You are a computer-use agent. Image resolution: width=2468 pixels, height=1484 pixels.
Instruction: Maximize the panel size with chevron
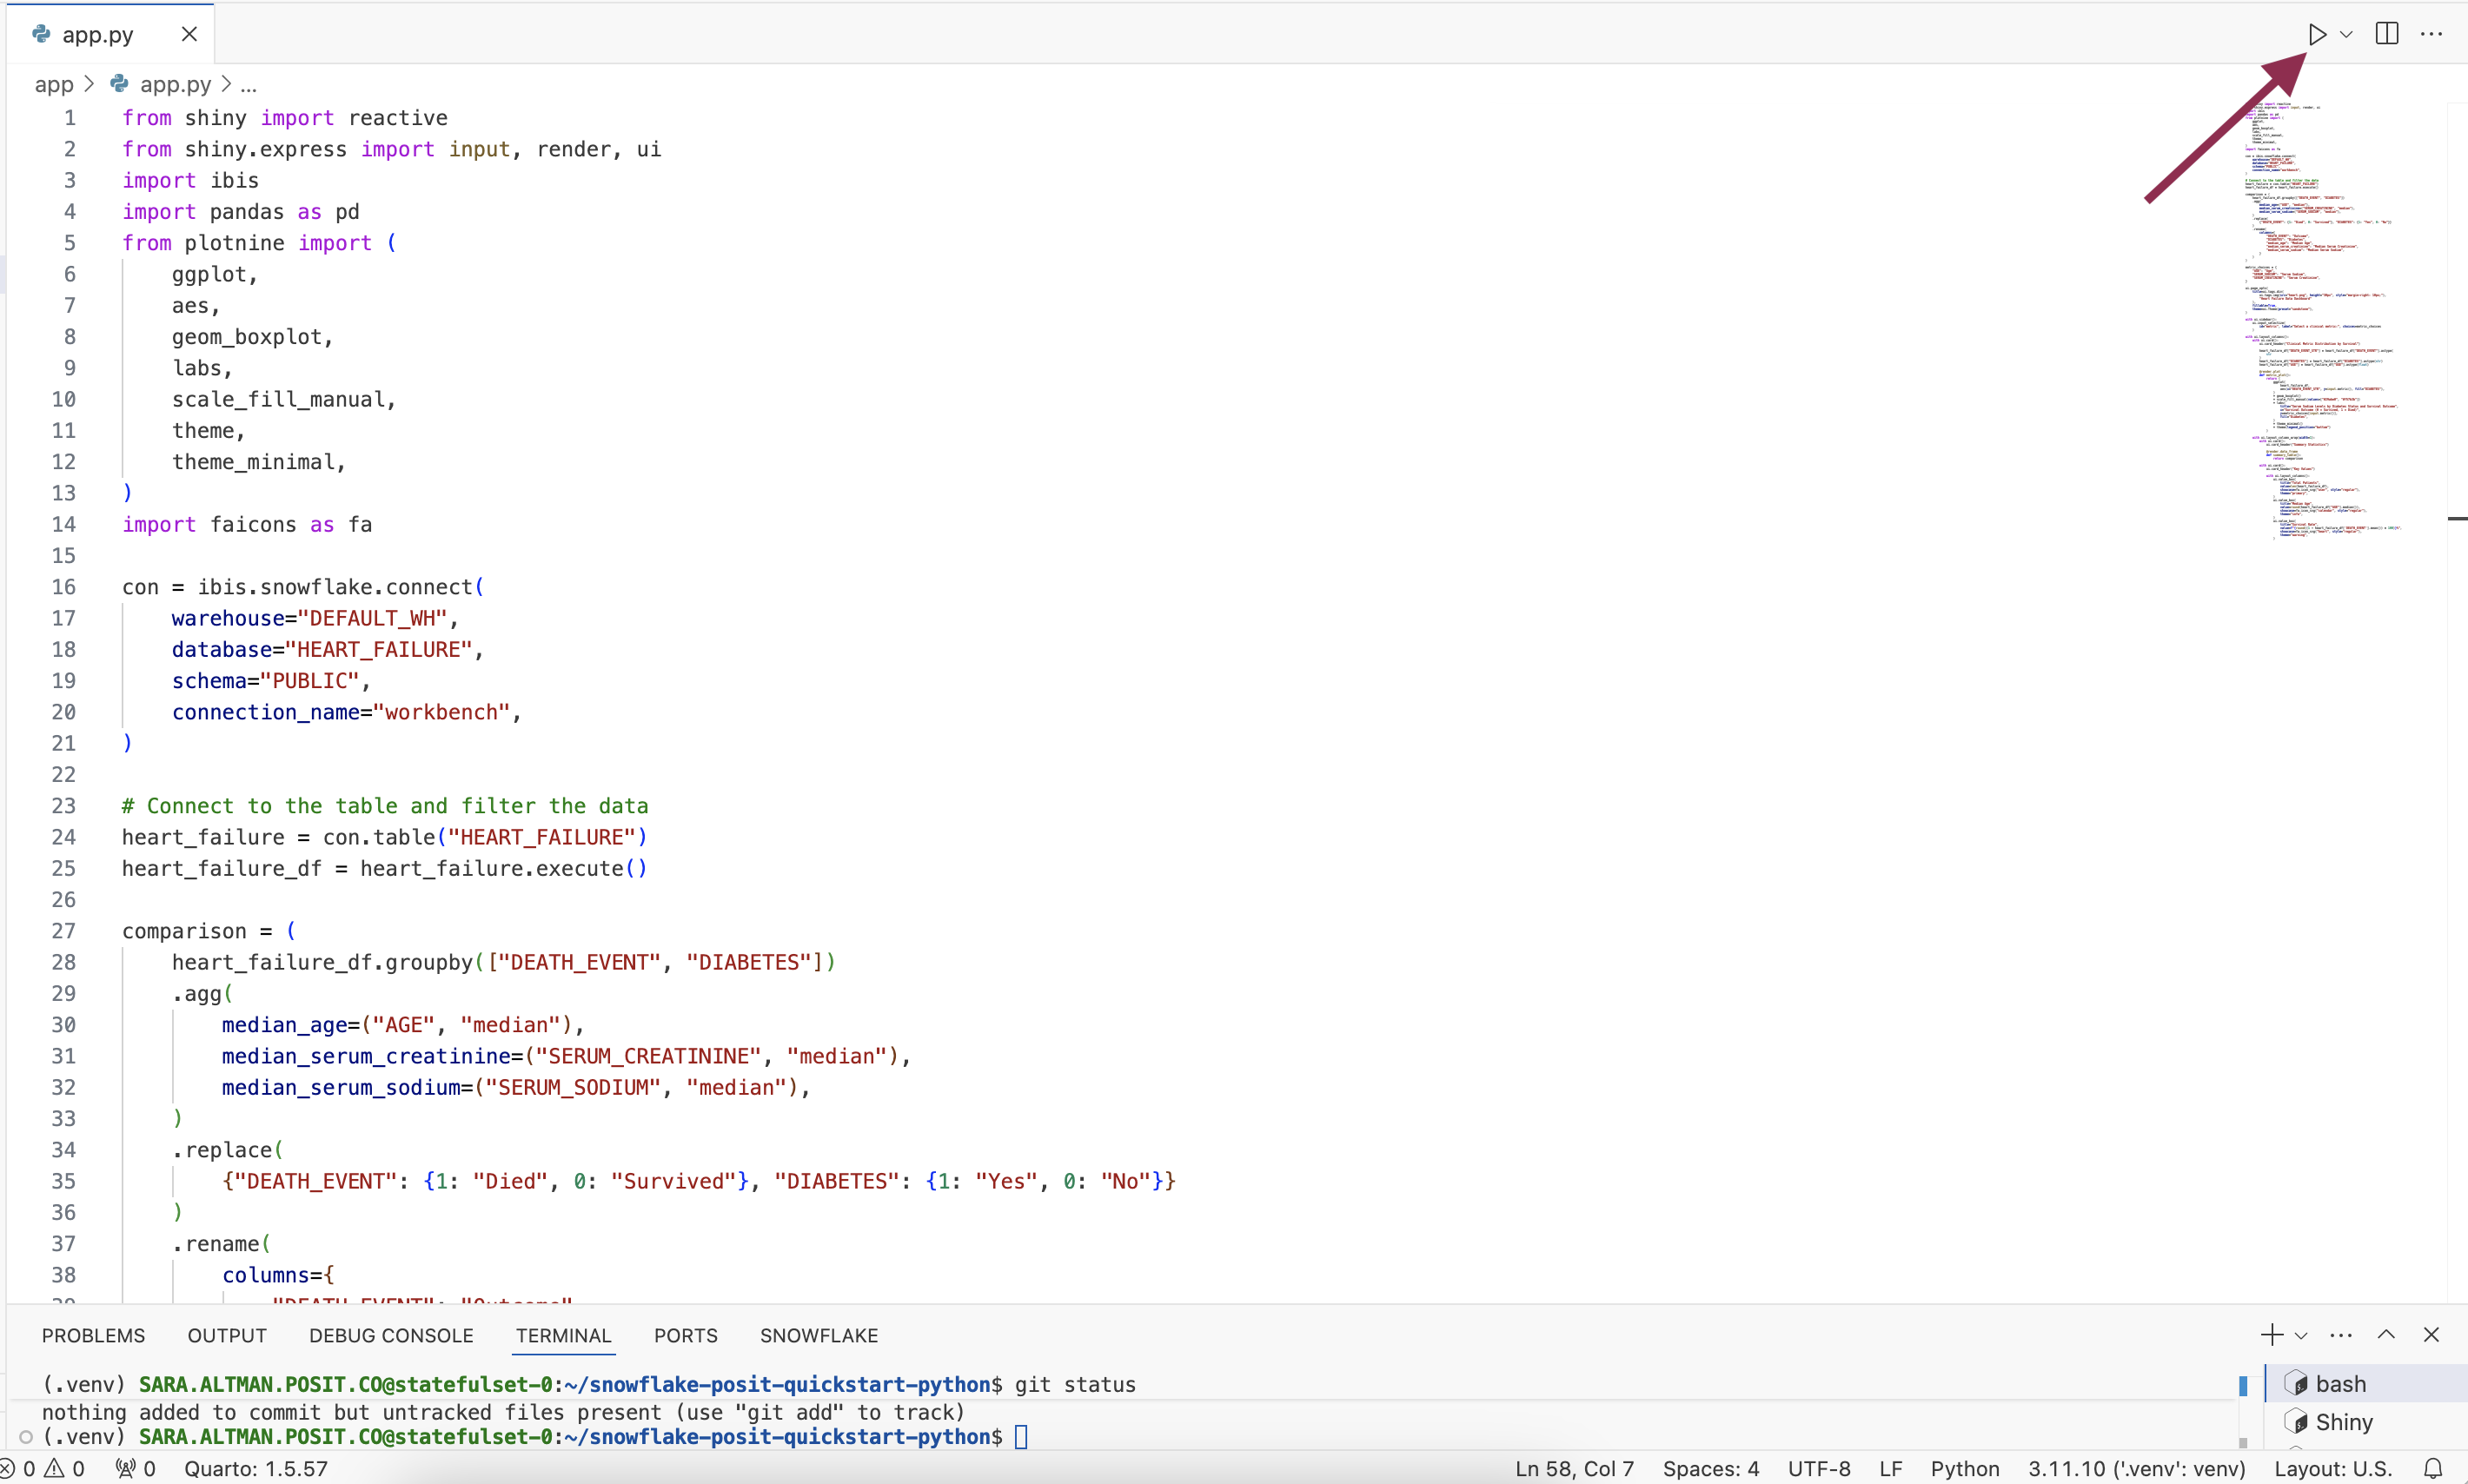[2386, 1335]
